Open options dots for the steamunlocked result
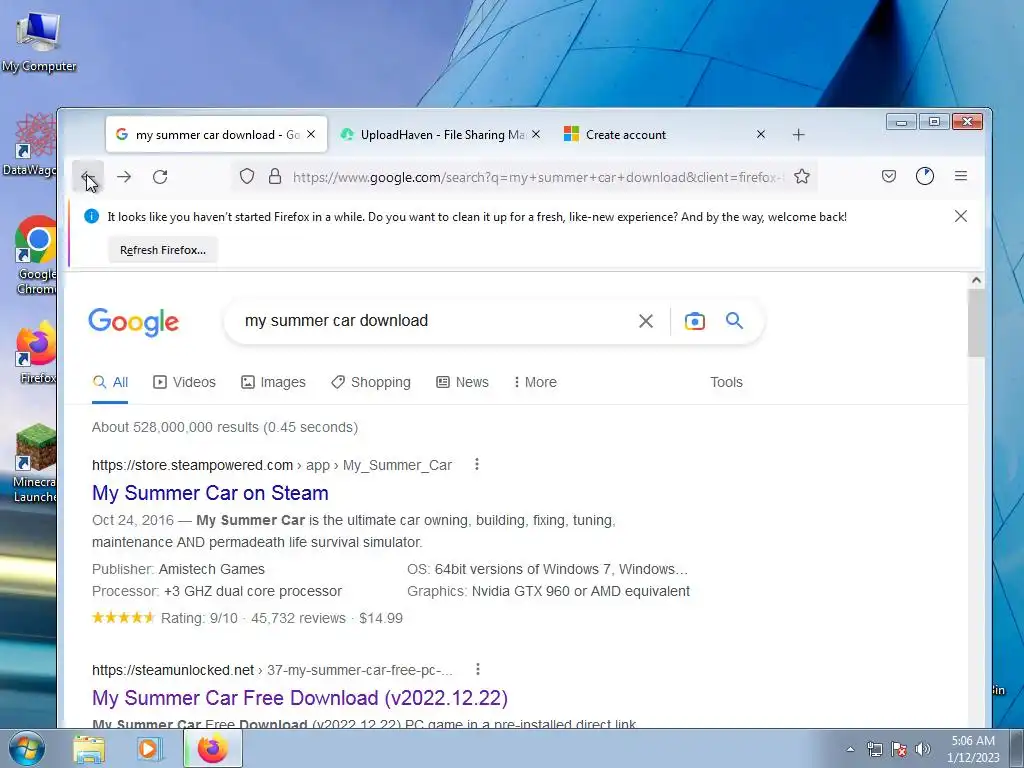Image resolution: width=1024 pixels, height=768 pixels. (x=478, y=669)
